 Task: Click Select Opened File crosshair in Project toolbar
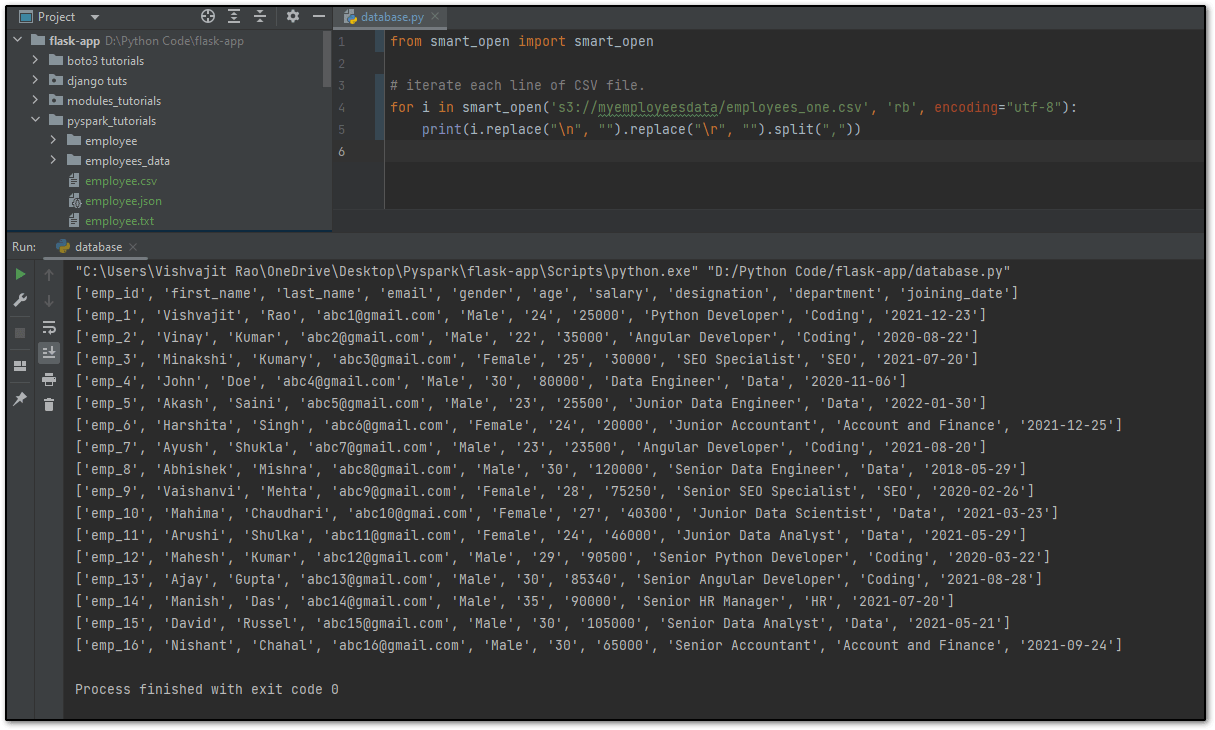coord(208,16)
